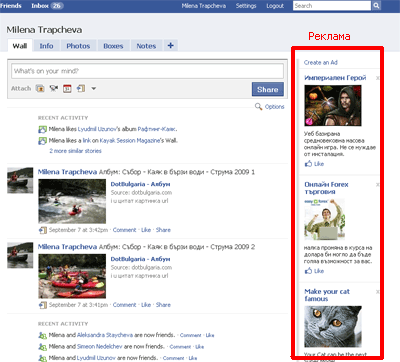Open Lyudmil Uzunov link in friends story
The width and height of the screenshot is (400, 362).
(x=96, y=358)
